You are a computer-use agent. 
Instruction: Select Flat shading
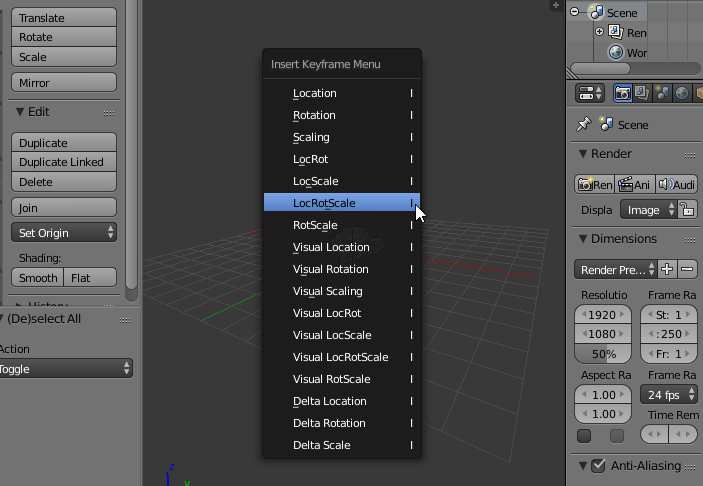click(x=90, y=278)
